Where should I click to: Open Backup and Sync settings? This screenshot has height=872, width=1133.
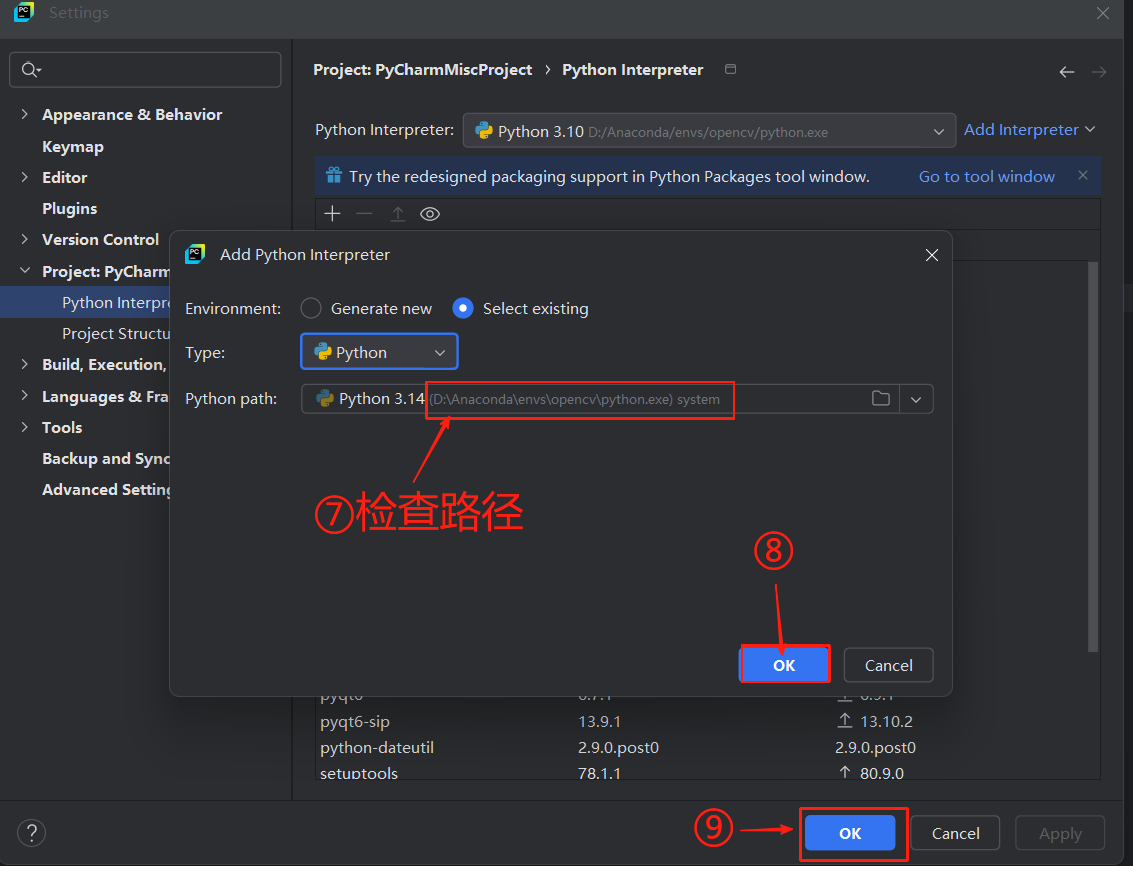105,459
